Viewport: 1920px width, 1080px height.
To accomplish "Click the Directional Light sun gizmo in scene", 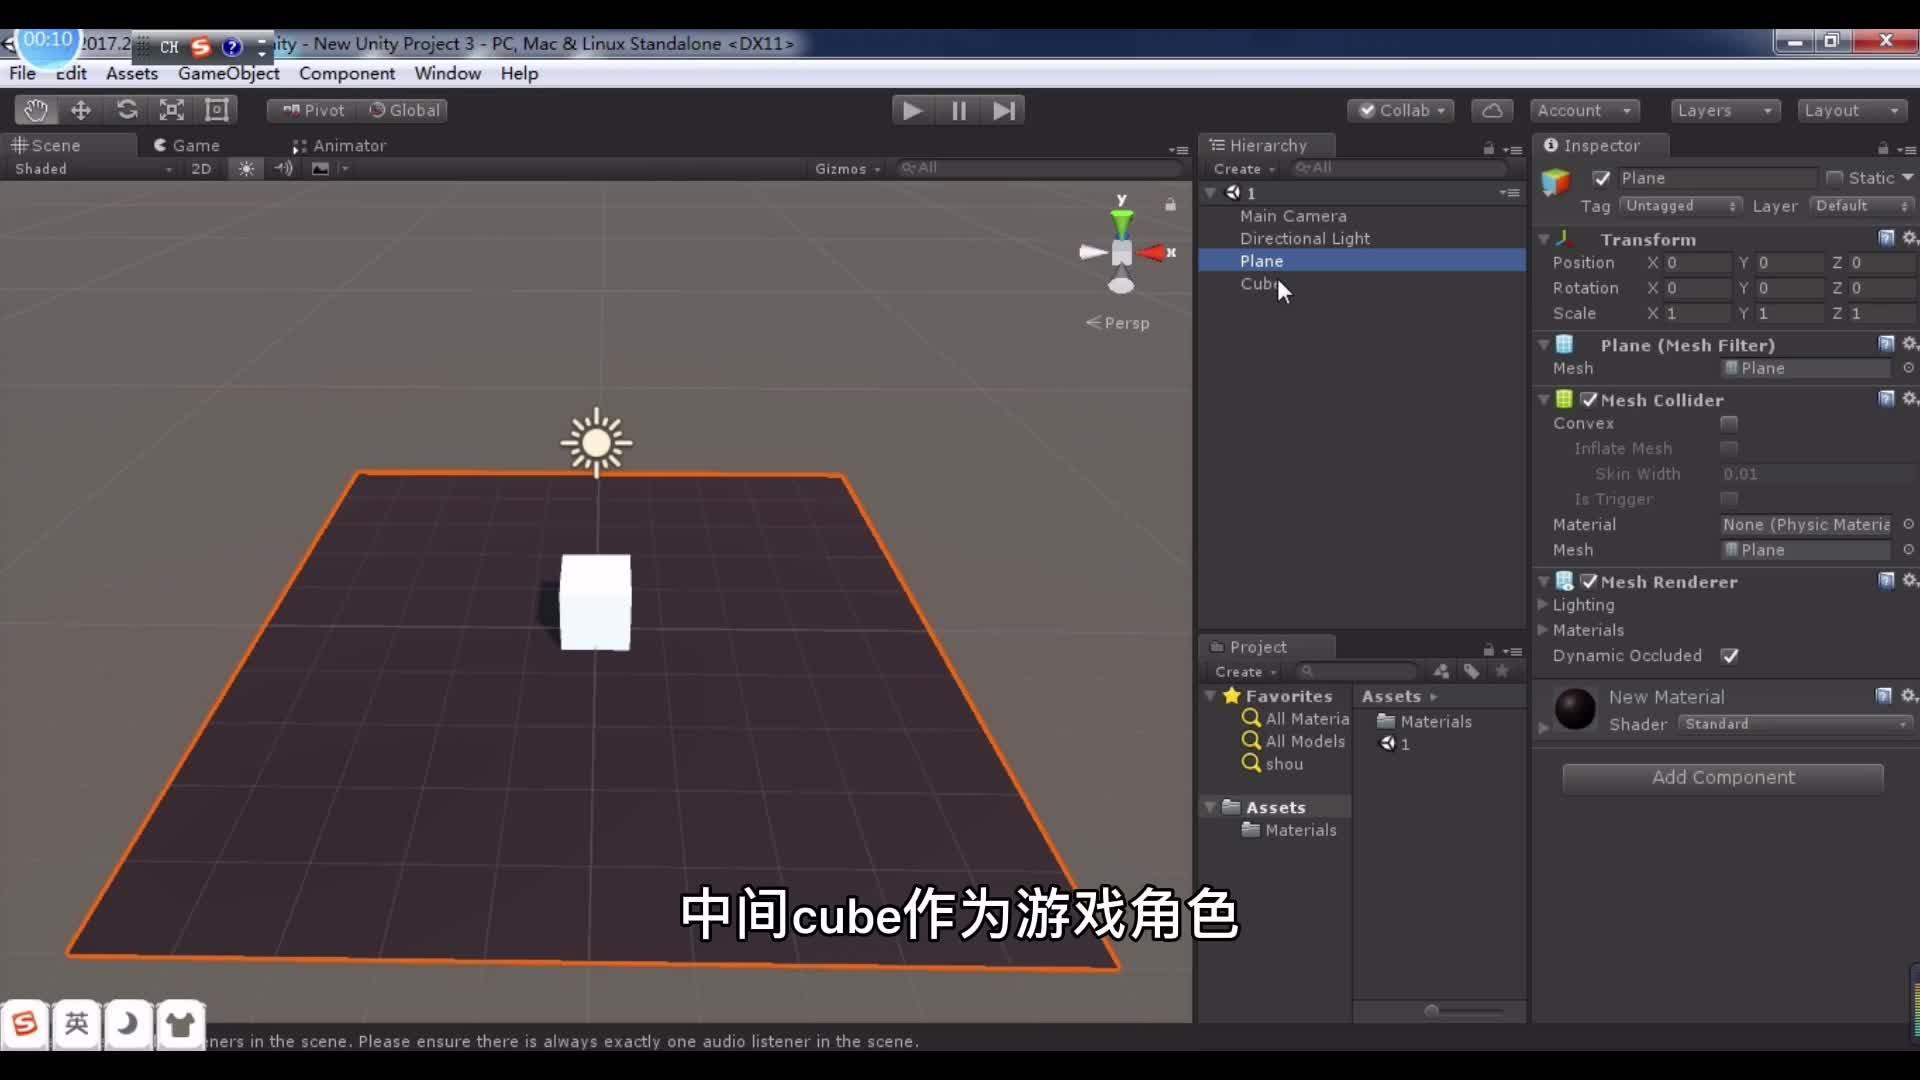I will coord(596,441).
